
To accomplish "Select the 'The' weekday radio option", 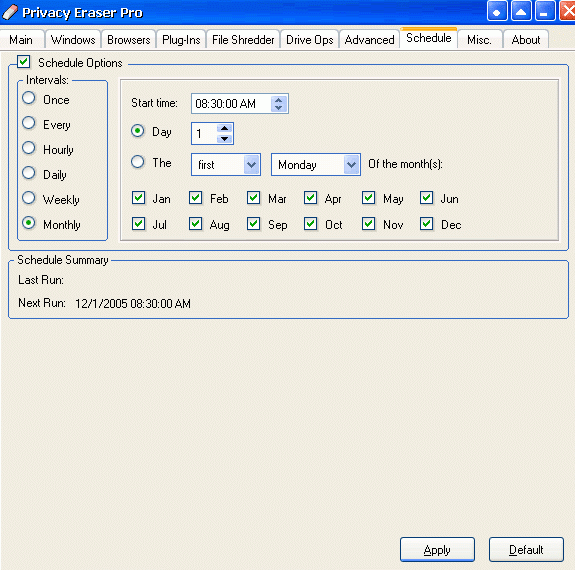I will pyautogui.click(x=138, y=161).
